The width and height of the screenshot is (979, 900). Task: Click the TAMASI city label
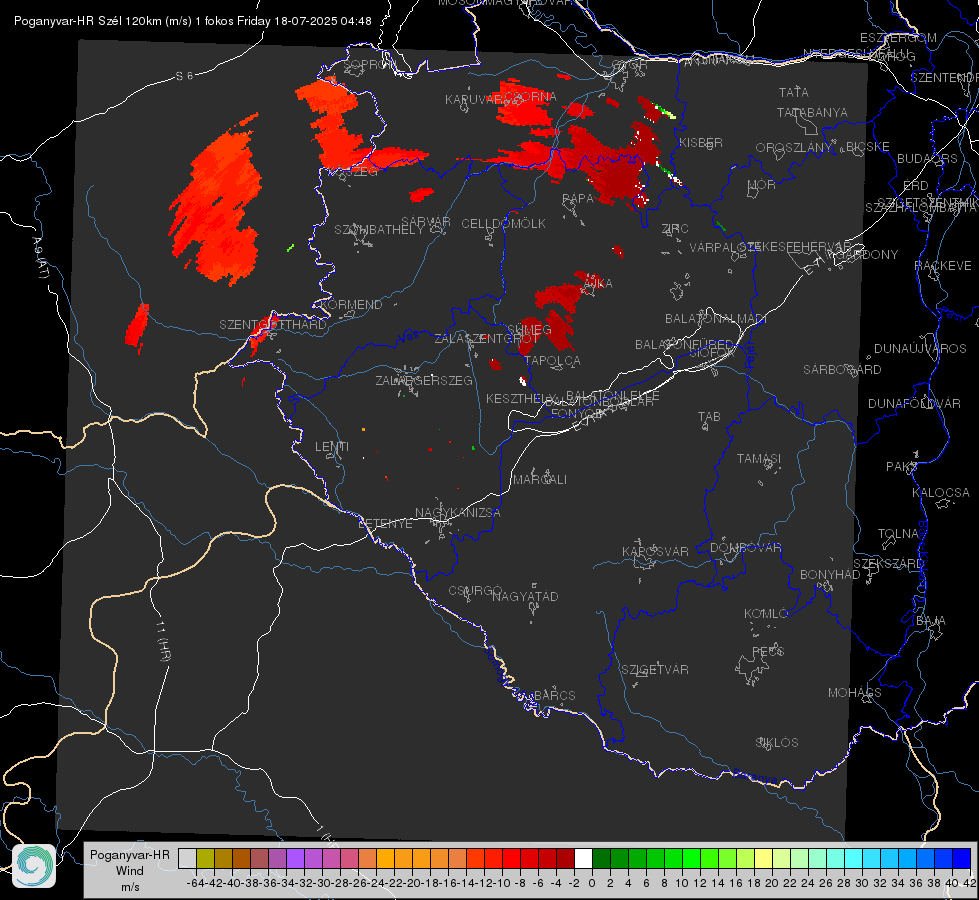pyautogui.click(x=759, y=458)
